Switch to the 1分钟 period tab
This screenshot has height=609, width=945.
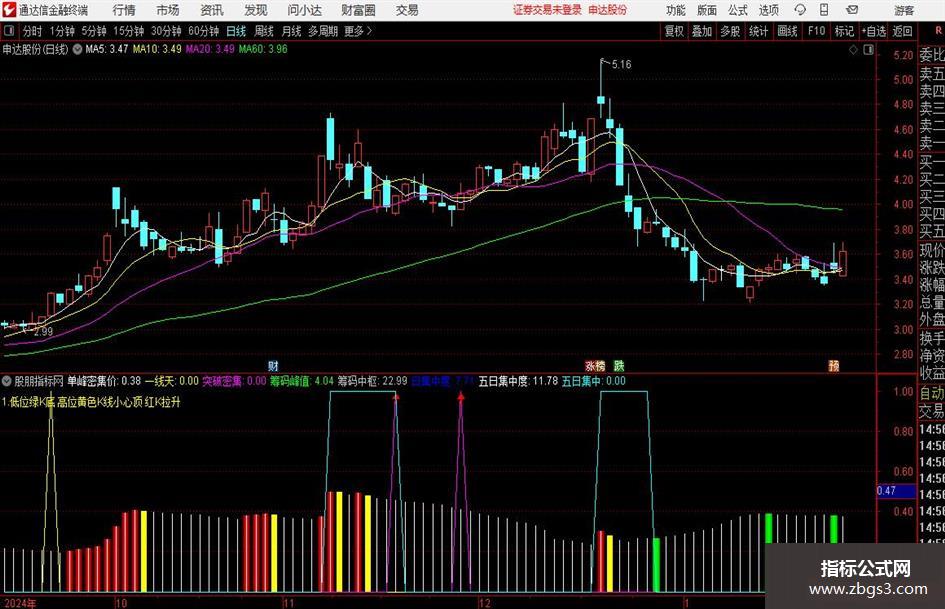point(61,31)
